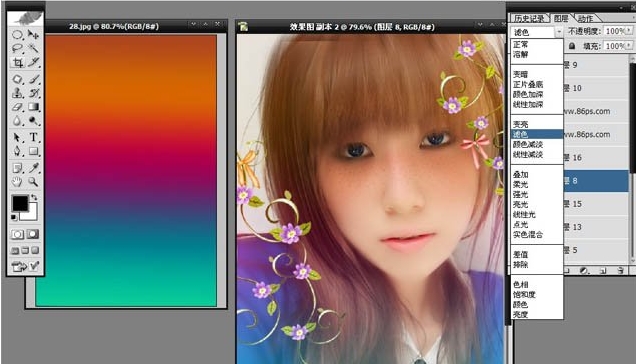
Task: Select the Magic Wand tool
Action: click(33, 48)
